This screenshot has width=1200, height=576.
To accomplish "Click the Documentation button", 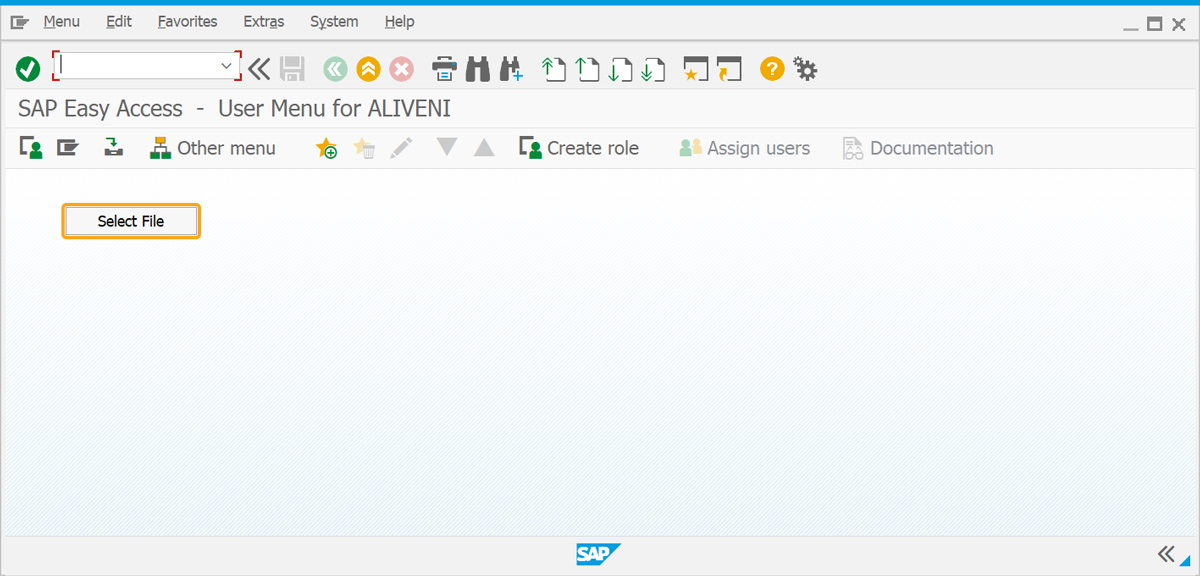I will coord(918,148).
